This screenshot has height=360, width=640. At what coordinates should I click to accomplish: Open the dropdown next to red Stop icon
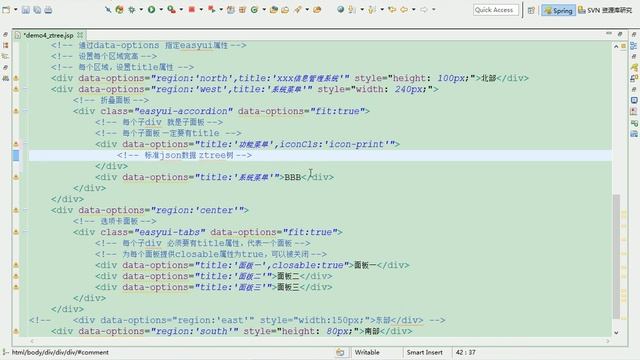point(201,10)
